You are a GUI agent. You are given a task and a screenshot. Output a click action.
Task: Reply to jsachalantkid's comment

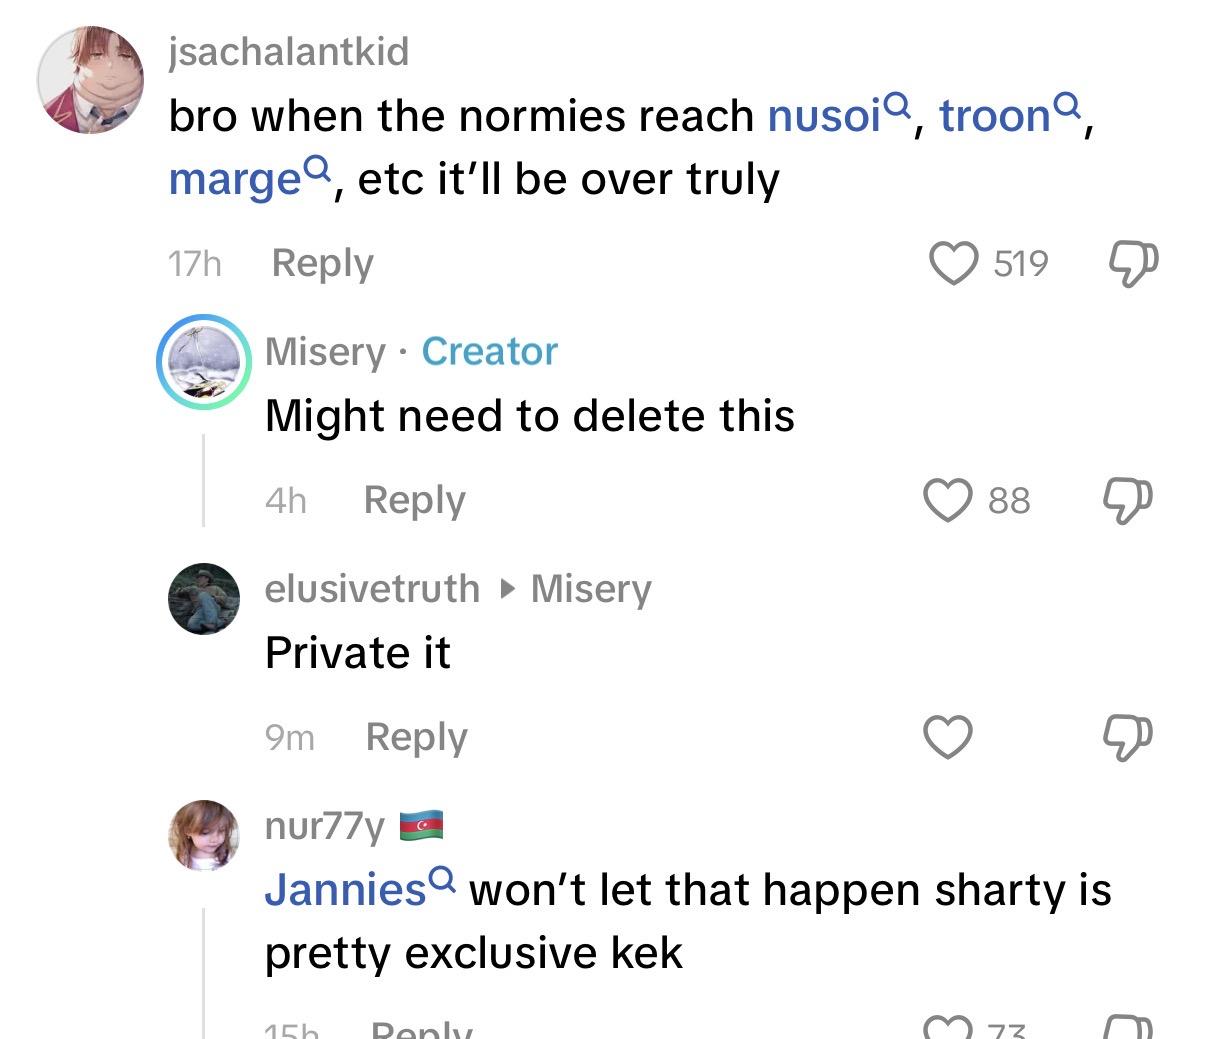pyautogui.click(x=322, y=263)
